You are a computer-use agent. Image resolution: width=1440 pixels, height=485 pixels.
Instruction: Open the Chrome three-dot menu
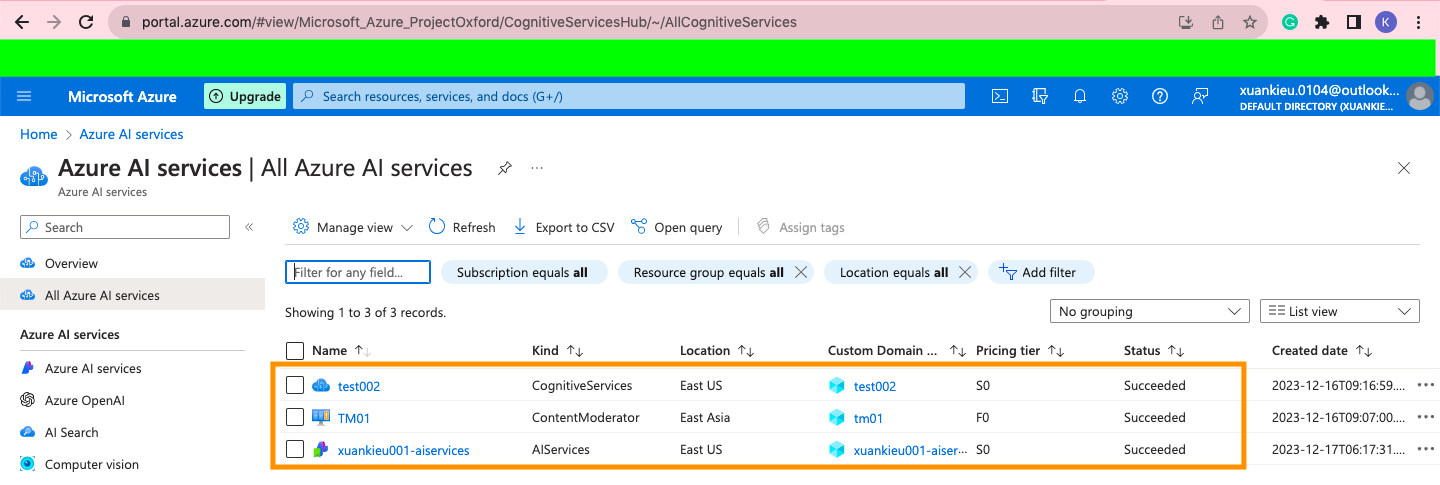coord(1419,21)
